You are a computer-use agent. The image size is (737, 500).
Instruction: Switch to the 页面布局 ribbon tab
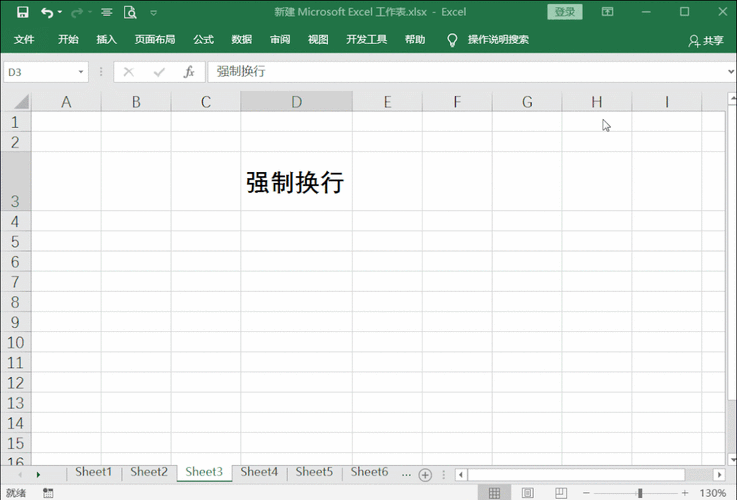155,39
